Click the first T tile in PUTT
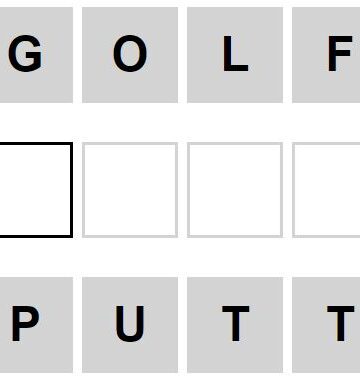Image resolution: width=360 pixels, height=384 pixels. coord(235,325)
